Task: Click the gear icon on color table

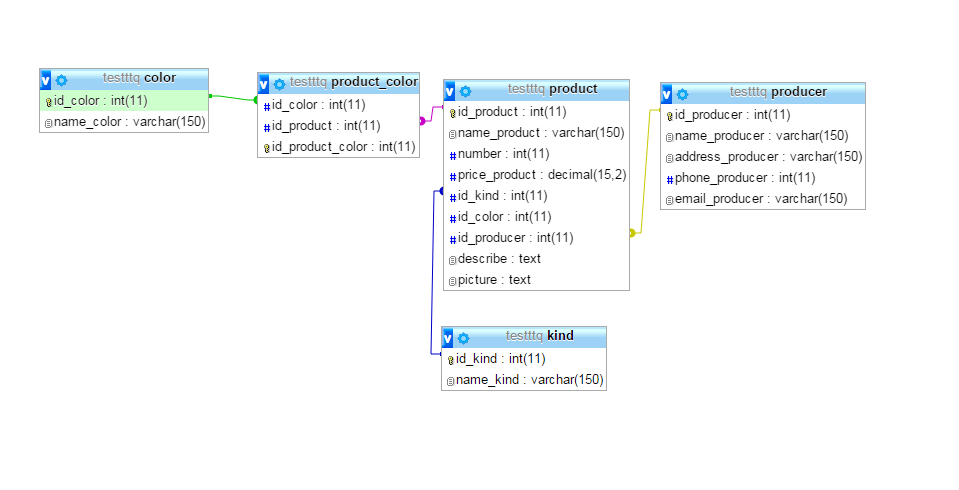Action: coord(61,79)
